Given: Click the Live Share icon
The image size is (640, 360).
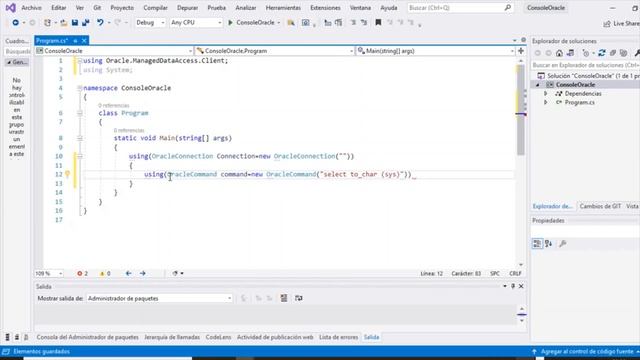Looking at the screenshot, I should pos(607,24).
